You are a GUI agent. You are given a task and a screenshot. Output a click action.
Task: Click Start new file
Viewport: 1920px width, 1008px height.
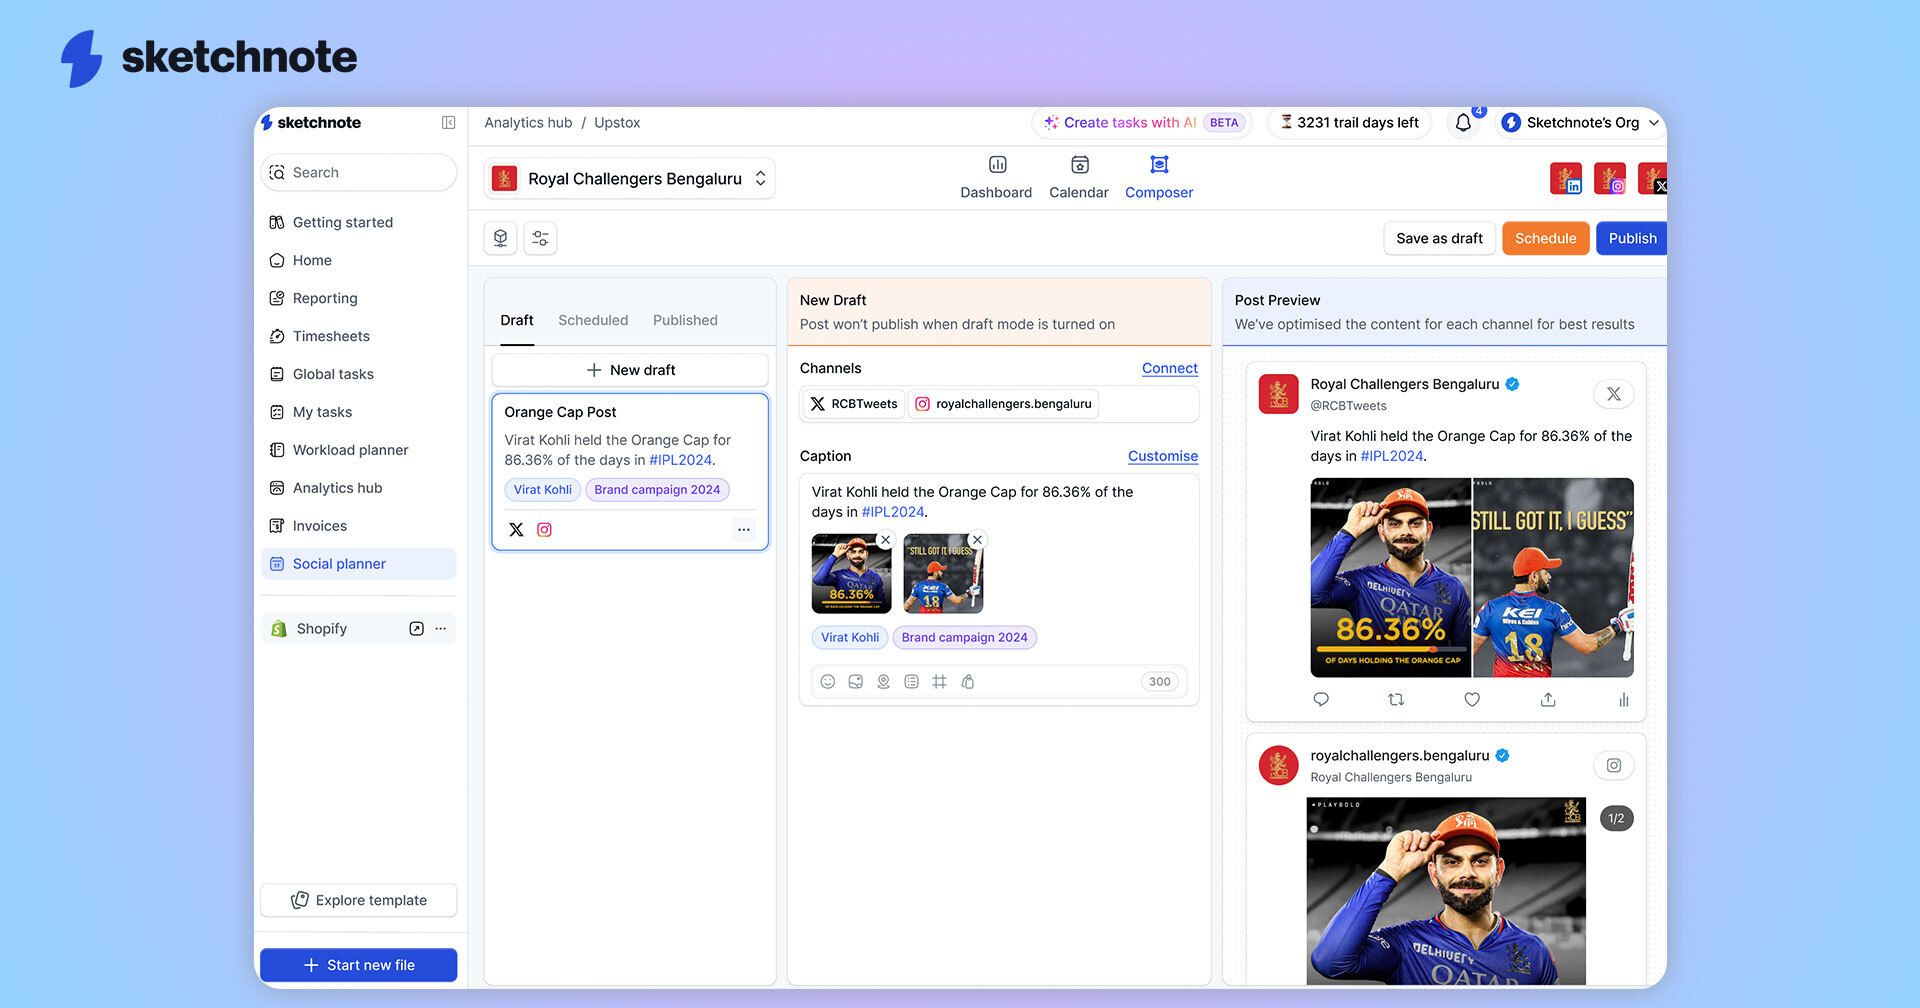point(359,965)
